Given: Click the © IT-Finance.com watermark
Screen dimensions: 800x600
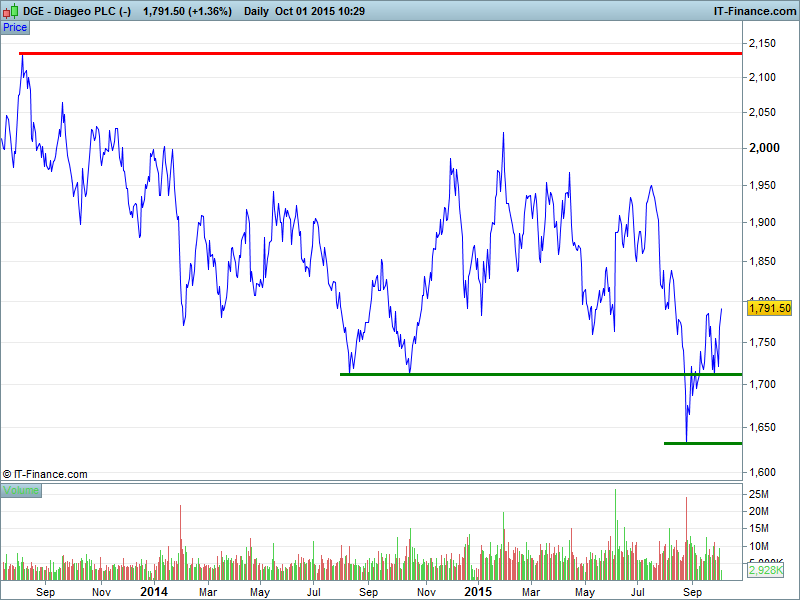Looking at the screenshot, I should click(x=46, y=474).
